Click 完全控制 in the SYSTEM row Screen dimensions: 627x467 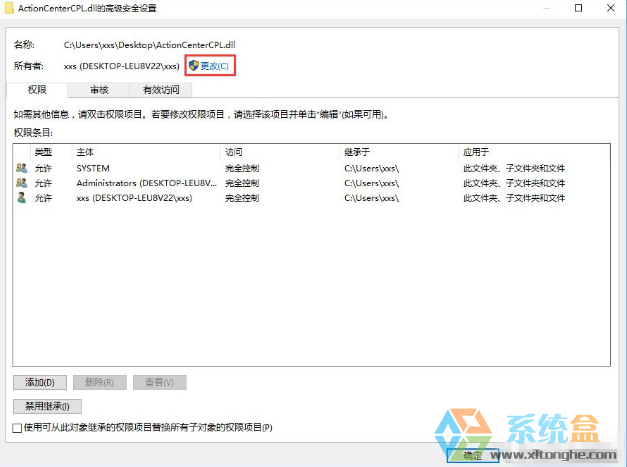[242, 168]
